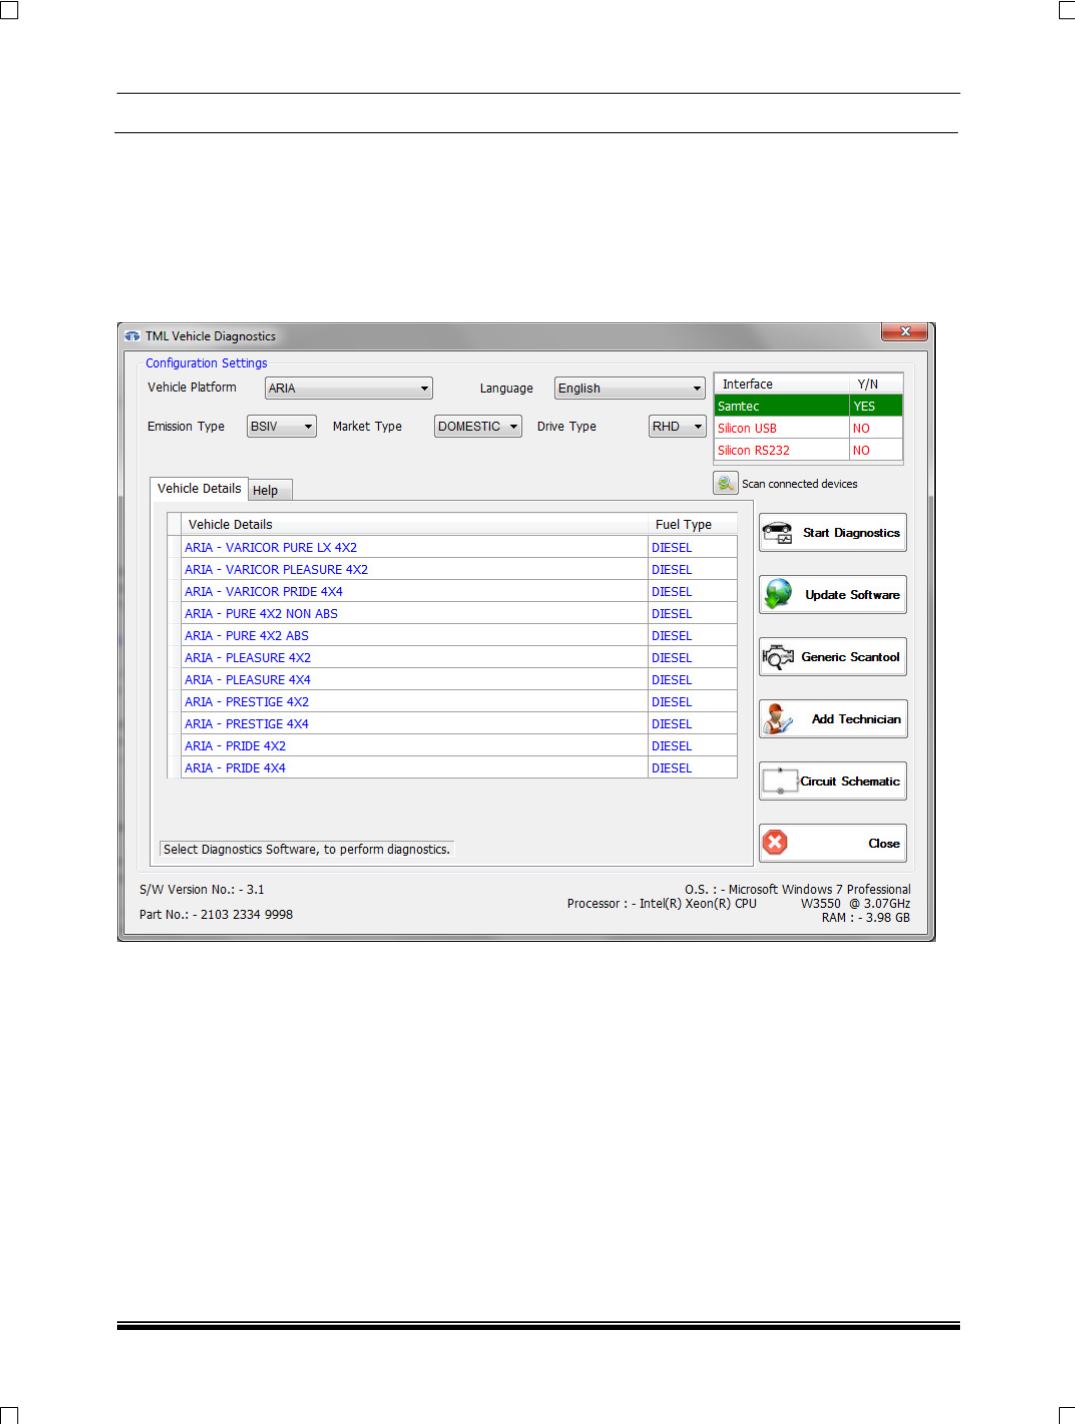Click the engine Generic Scantool icon
Image resolution: width=1075 pixels, height=1424 pixels.
(x=778, y=657)
